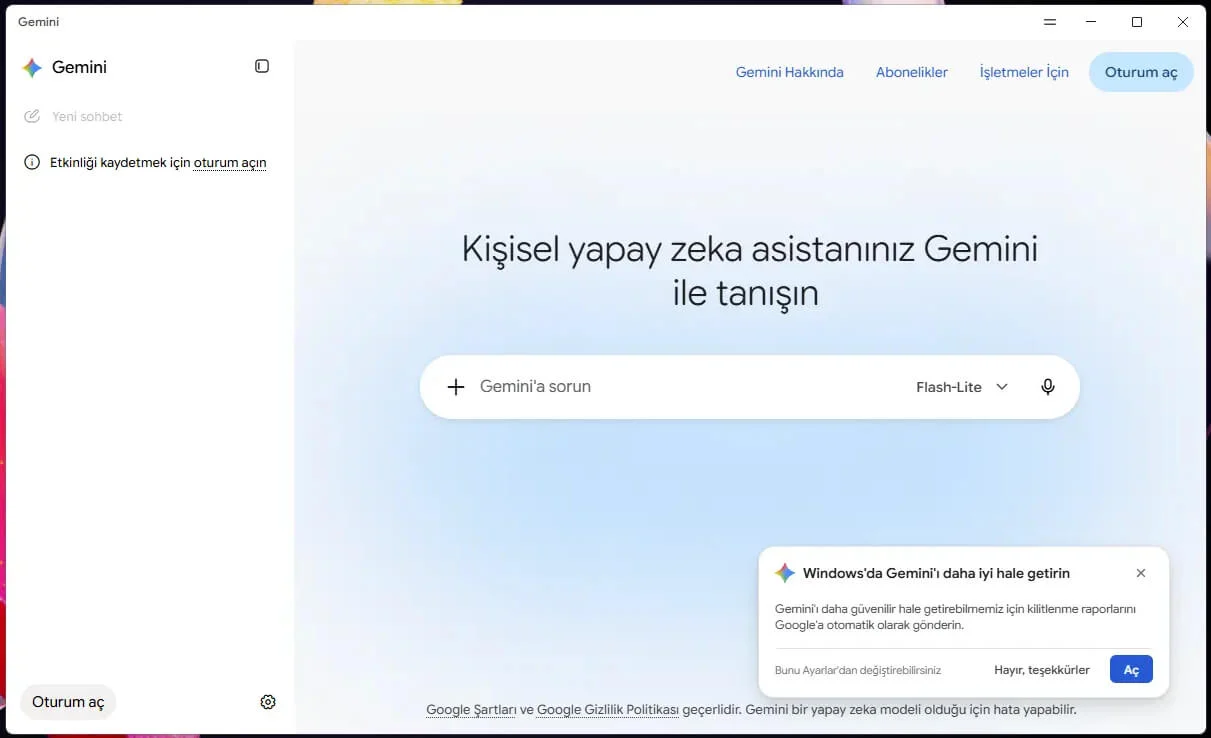Screen dimensions: 1211x738
Task: Open settings gear in sidebar bottom
Action: [x=268, y=702]
